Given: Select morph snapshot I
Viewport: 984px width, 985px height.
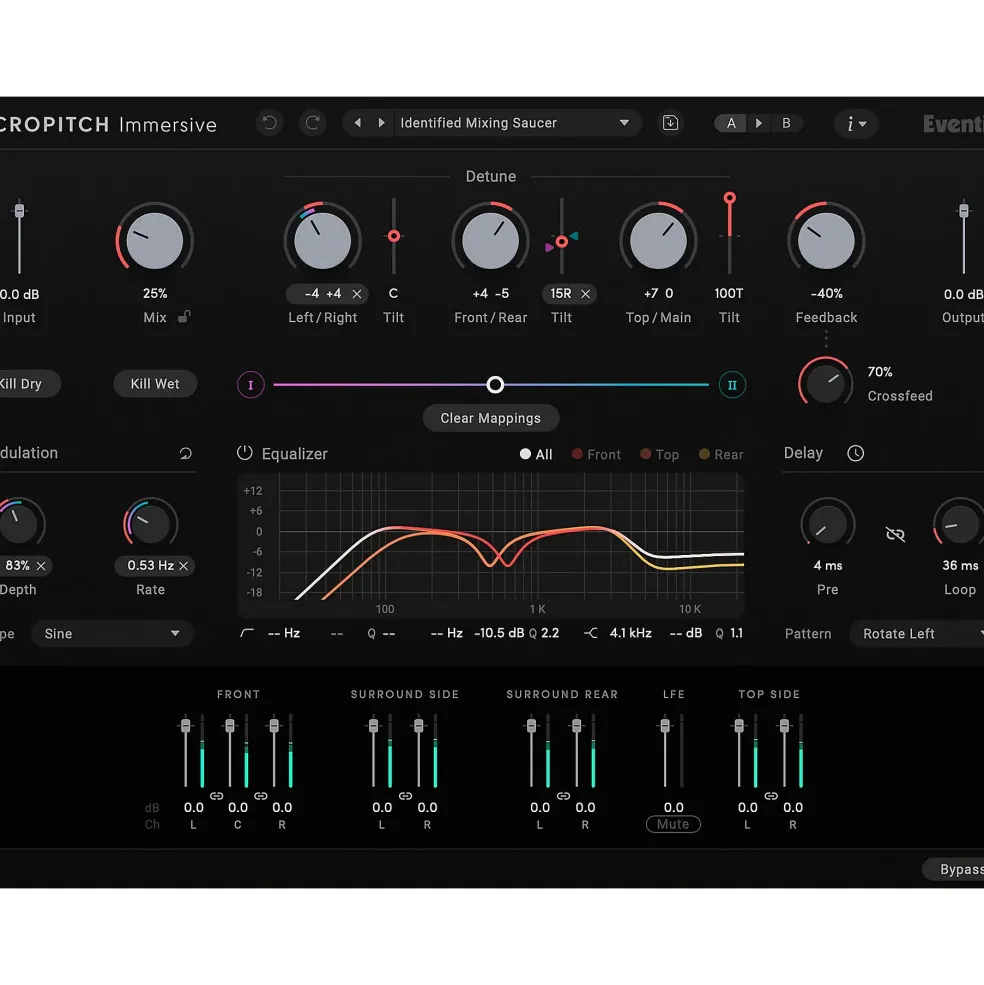Looking at the screenshot, I should coord(251,385).
